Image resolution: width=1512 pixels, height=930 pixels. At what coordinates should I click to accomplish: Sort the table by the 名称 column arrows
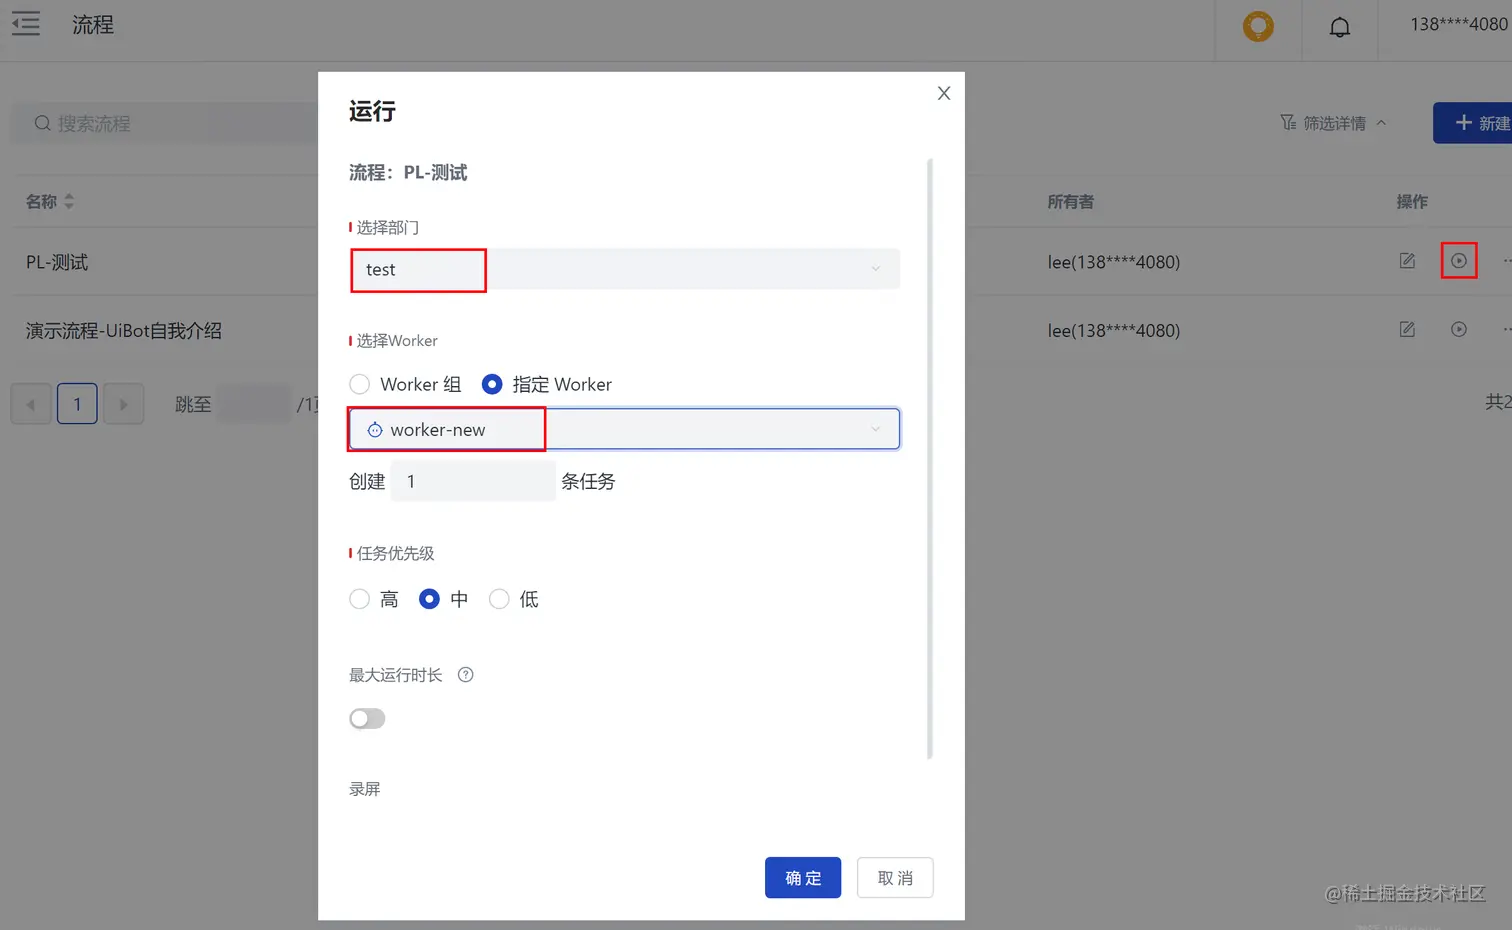coord(69,201)
